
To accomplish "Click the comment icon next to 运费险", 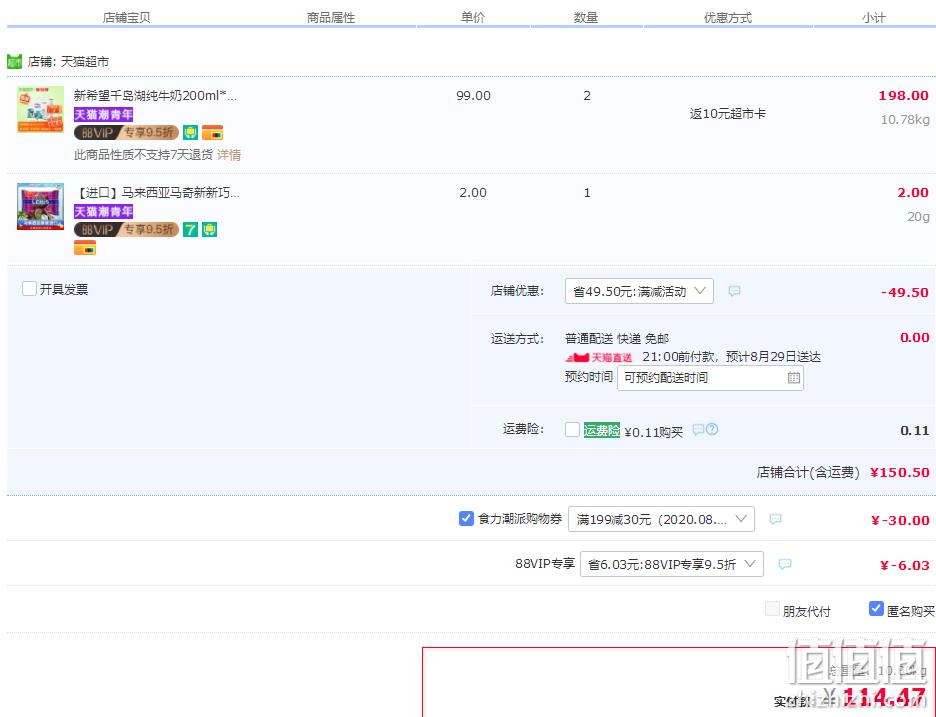I will pyautogui.click(x=698, y=429).
